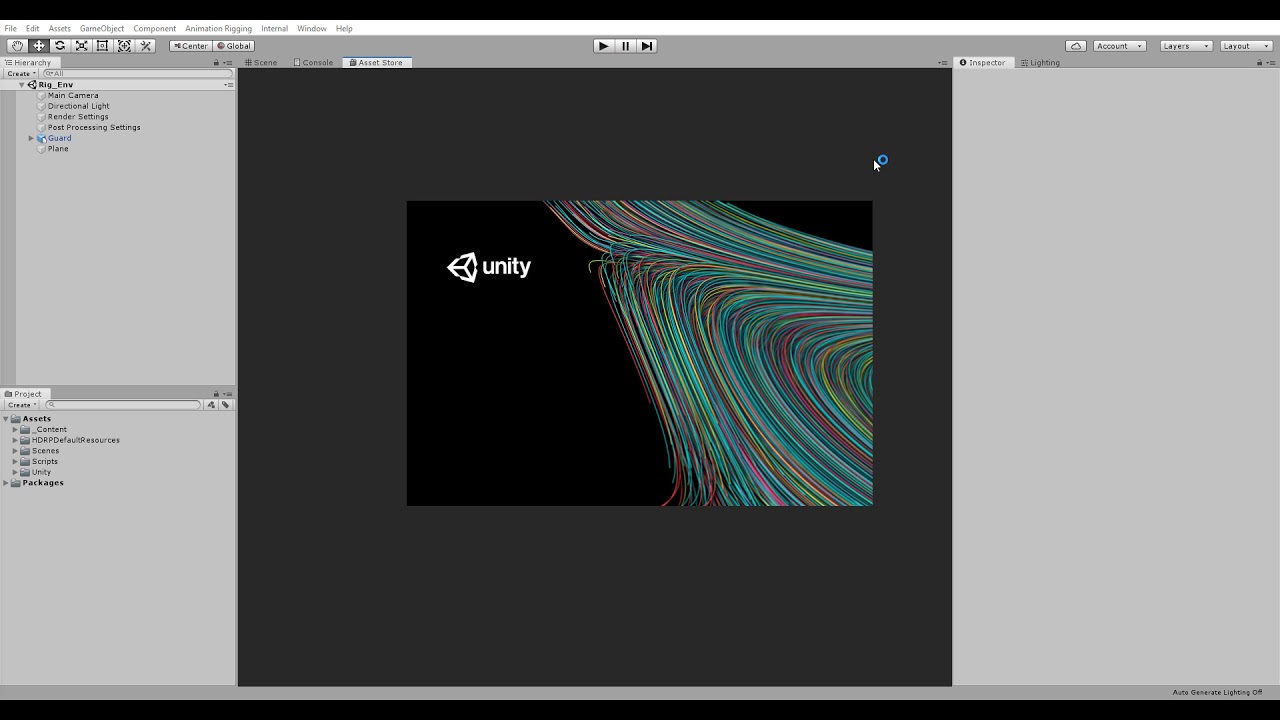Select the Hierarchy tab

(x=28, y=63)
